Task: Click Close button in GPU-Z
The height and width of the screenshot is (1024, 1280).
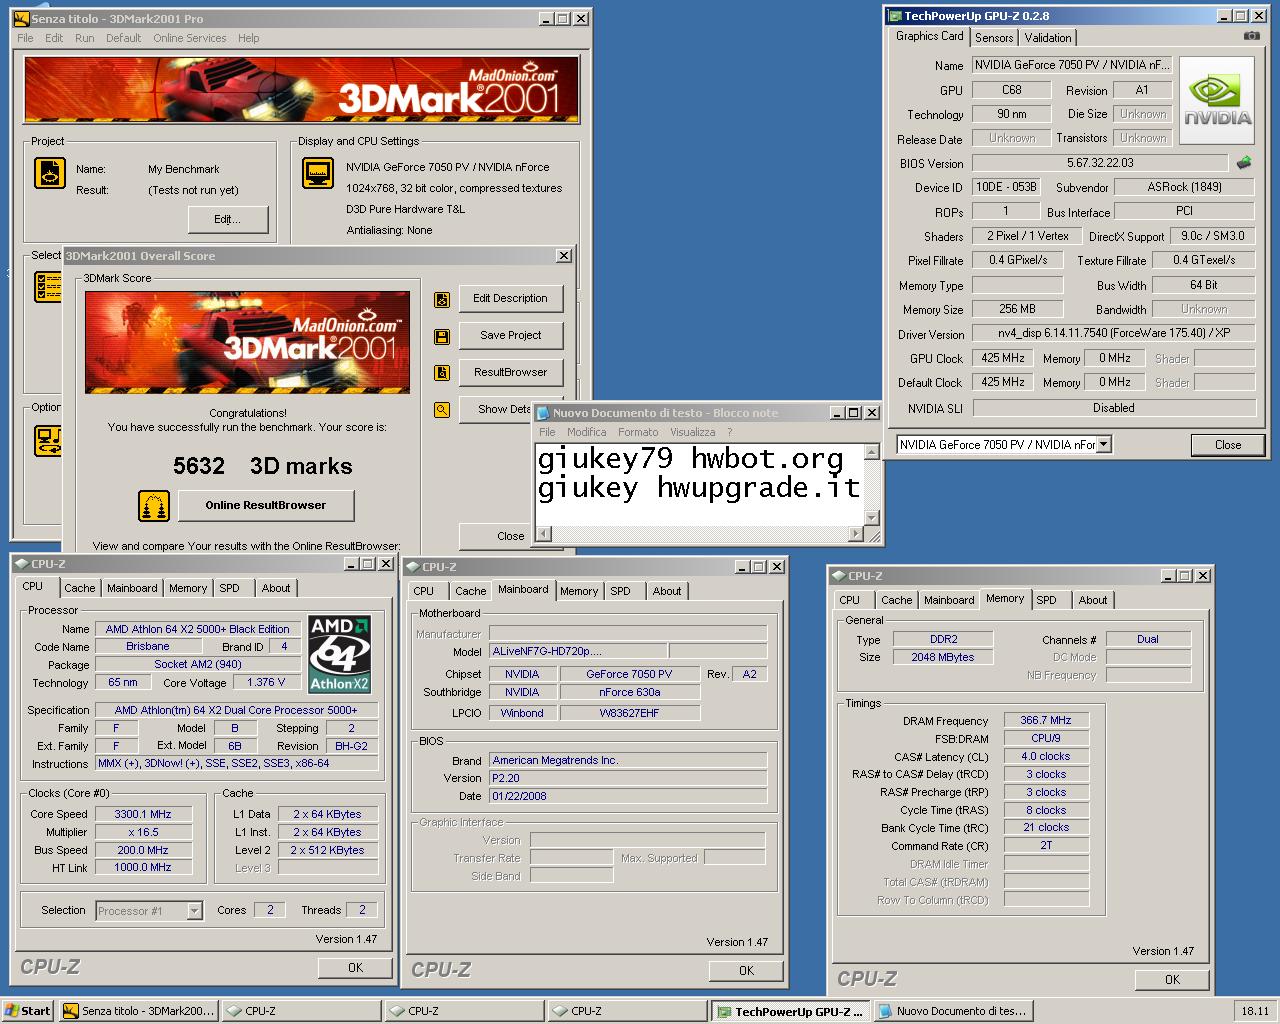Action: (x=1228, y=445)
